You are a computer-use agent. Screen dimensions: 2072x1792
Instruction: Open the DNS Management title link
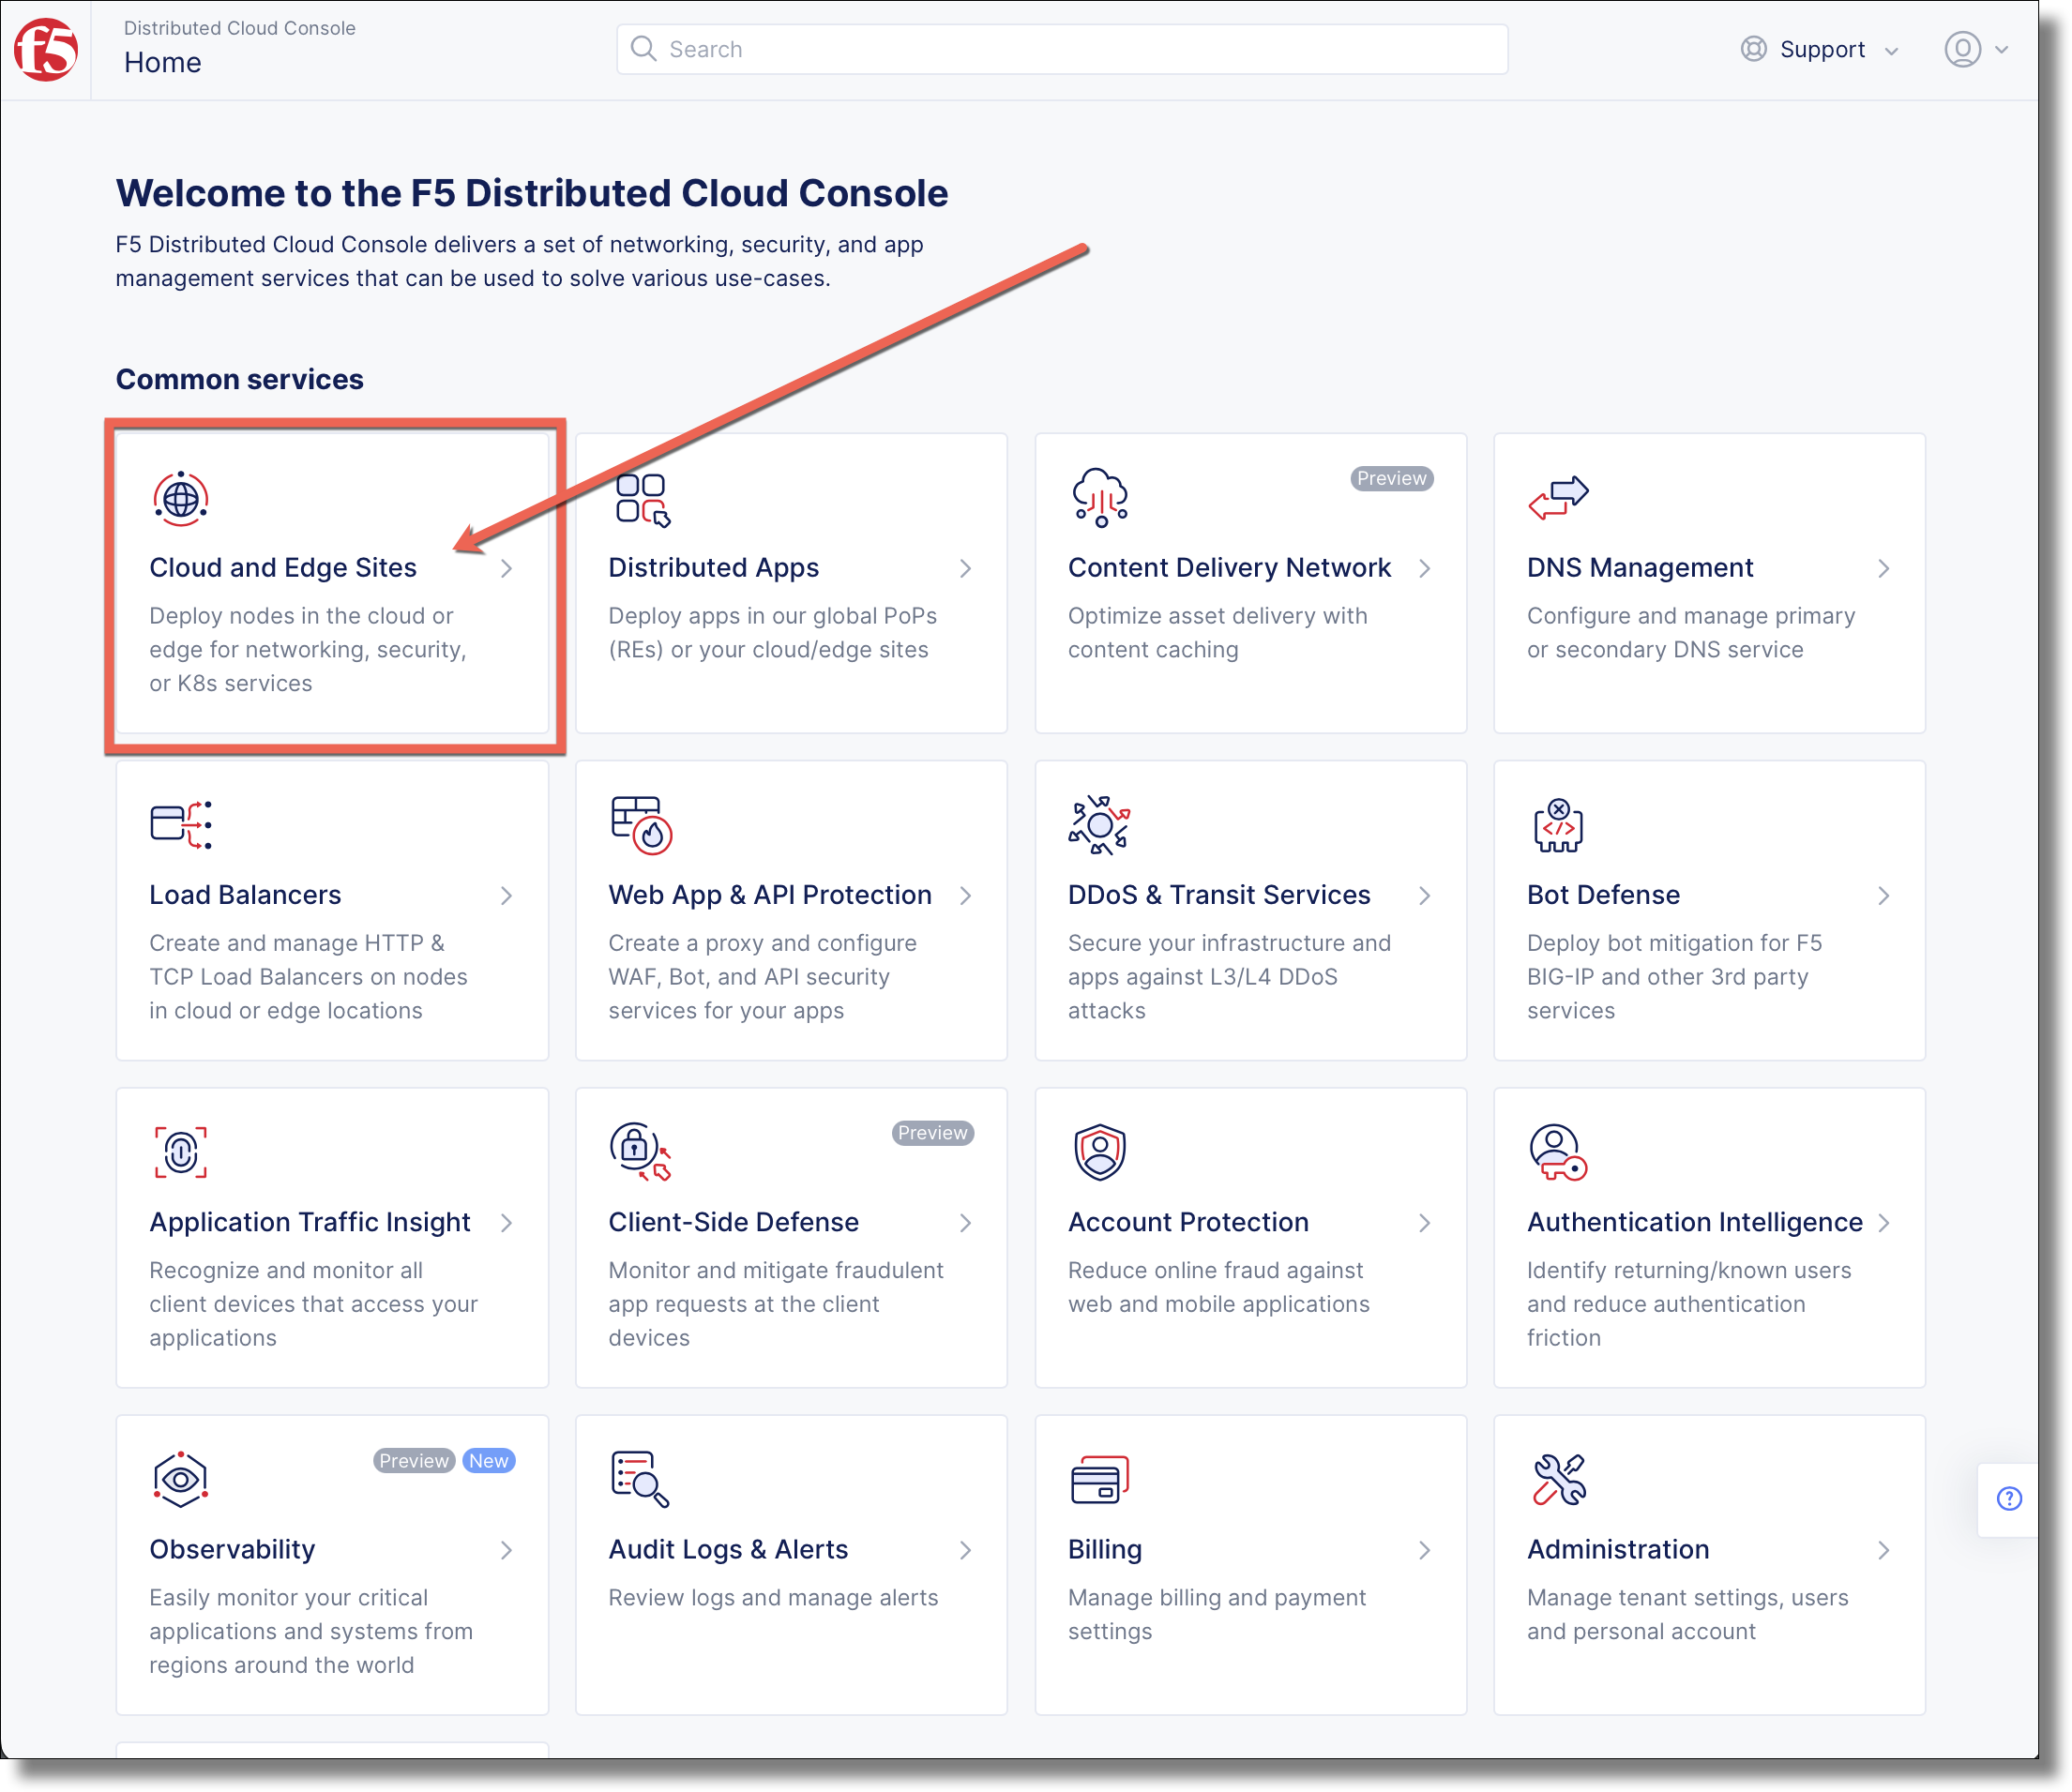[x=1640, y=567]
